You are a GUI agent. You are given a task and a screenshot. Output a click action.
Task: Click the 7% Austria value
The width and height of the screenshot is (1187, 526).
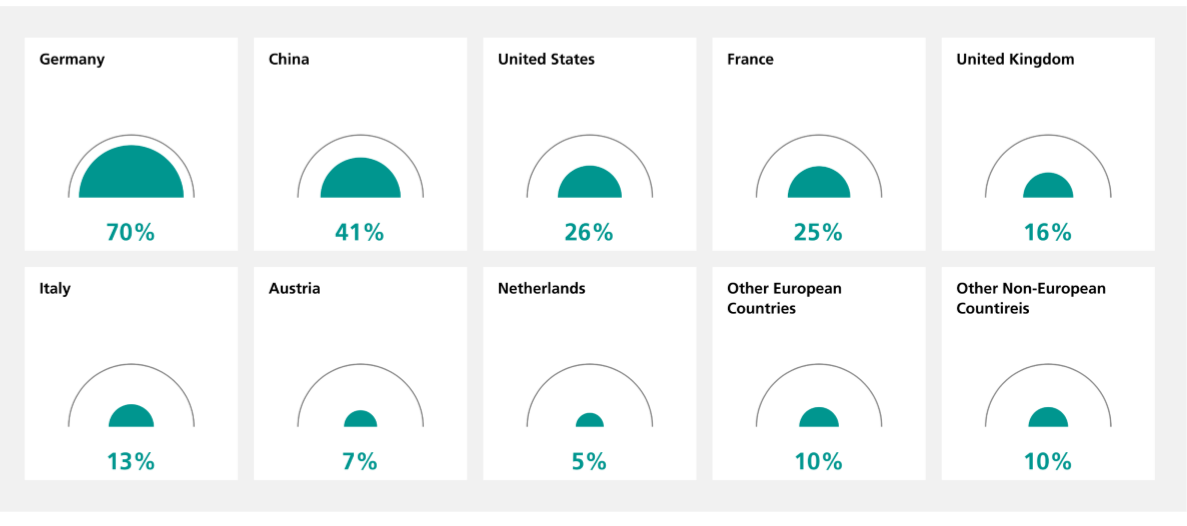pyautogui.click(x=360, y=462)
